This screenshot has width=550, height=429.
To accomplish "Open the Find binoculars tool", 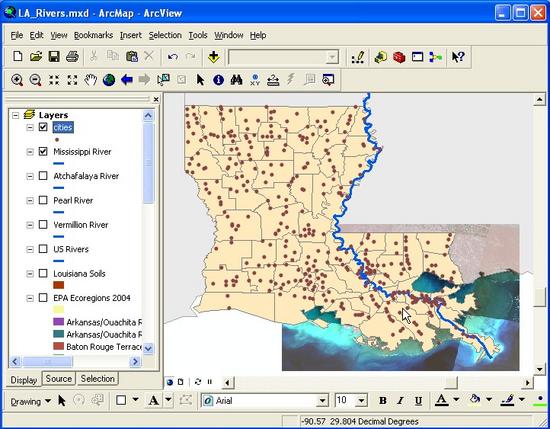I will [236, 80].
